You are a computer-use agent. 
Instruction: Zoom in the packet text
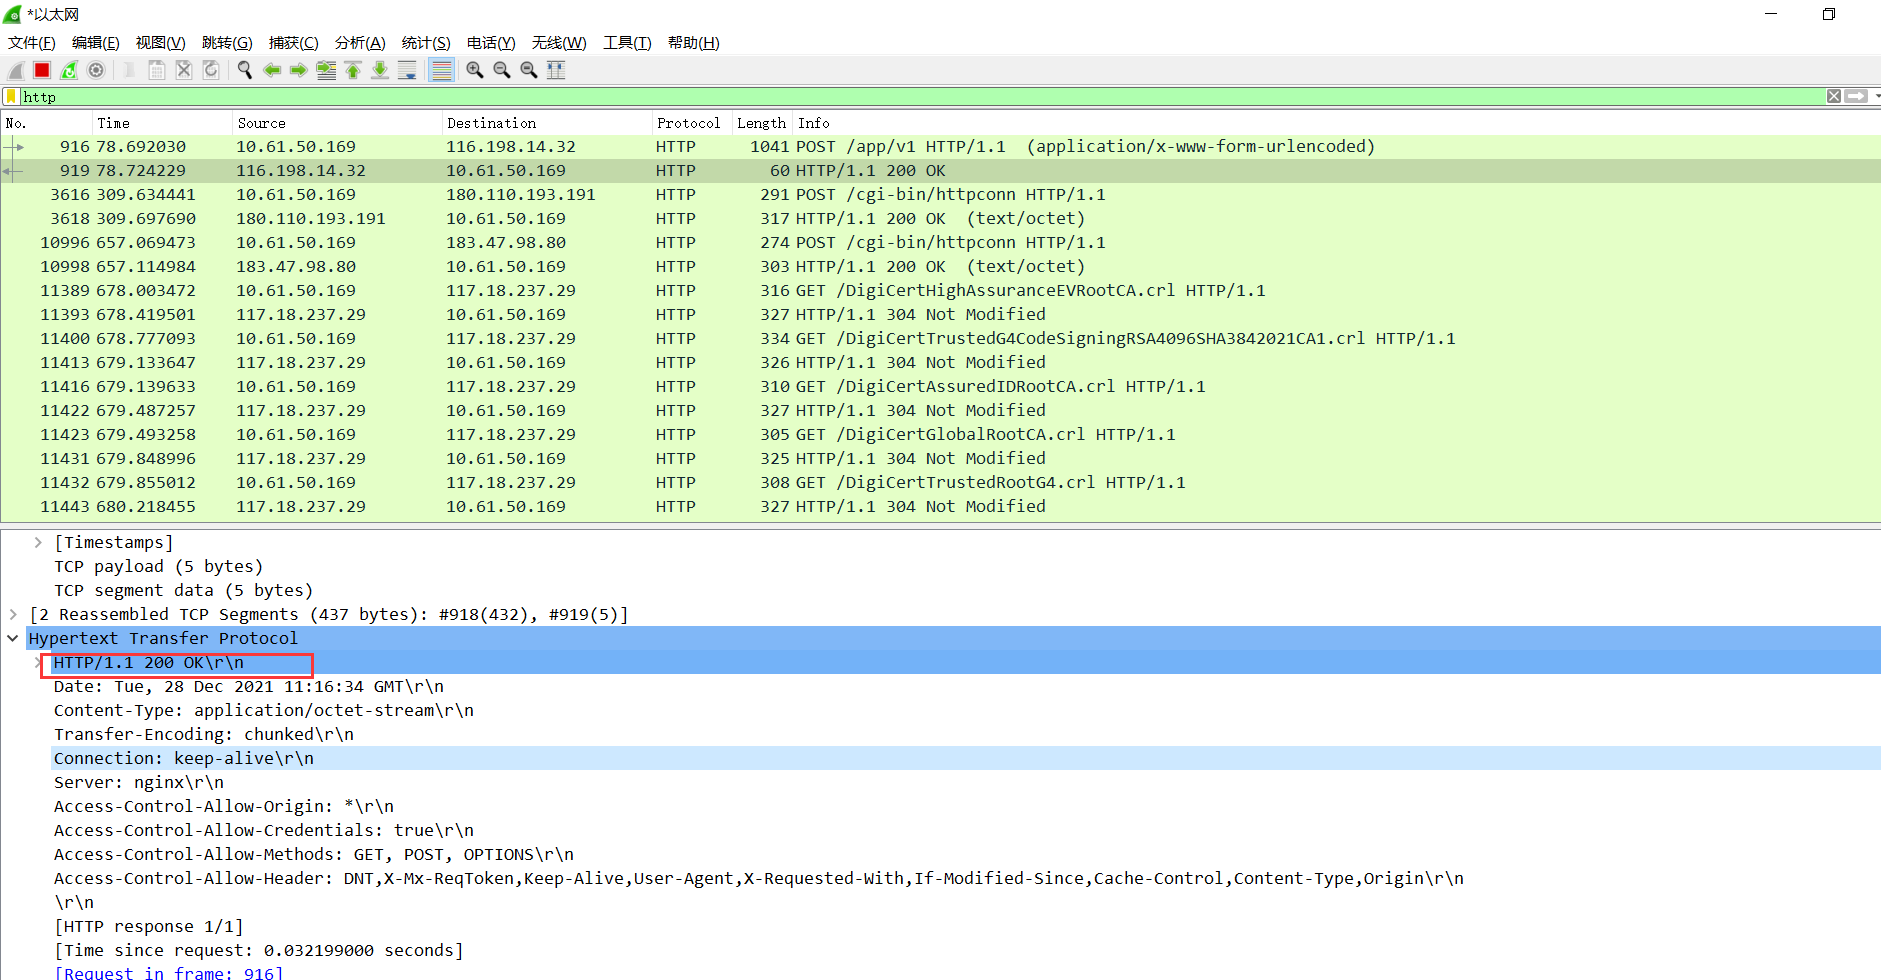point(475,70)
